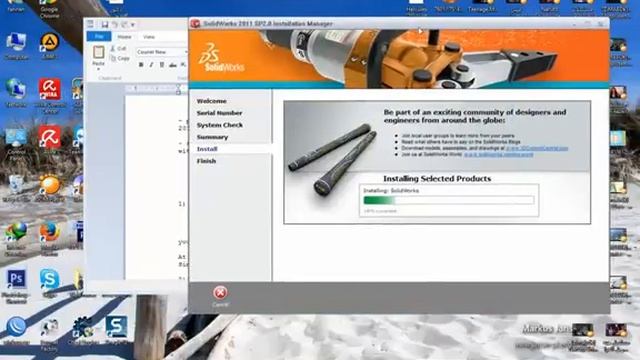Launch Skype desktop shortcut
This screenshot has height=360, width=640.
click(49, 282)
